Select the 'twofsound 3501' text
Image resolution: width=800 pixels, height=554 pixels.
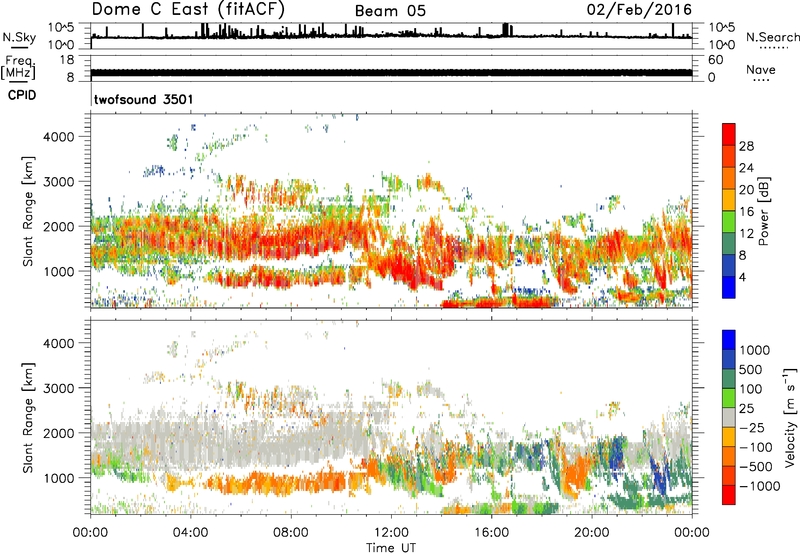pos(143,99)
